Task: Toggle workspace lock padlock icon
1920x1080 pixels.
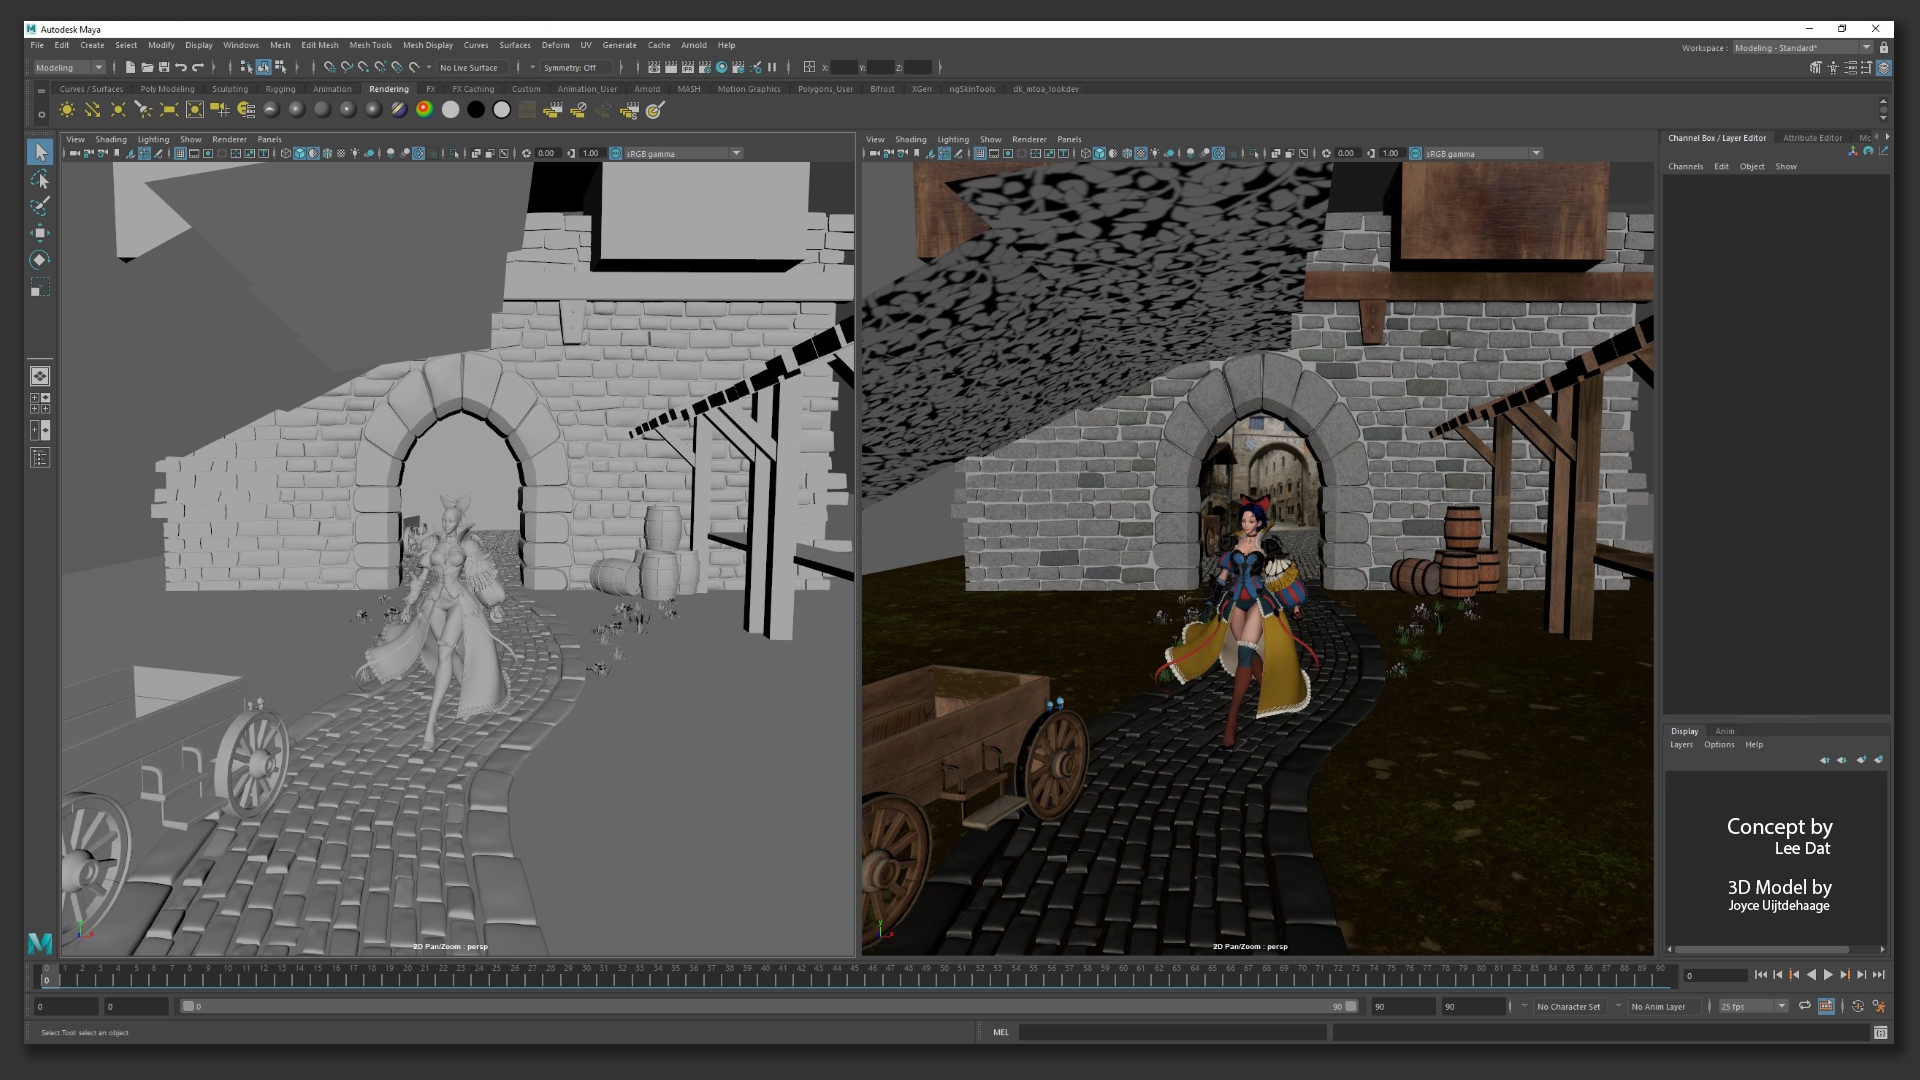Action: coord(1884,47)
